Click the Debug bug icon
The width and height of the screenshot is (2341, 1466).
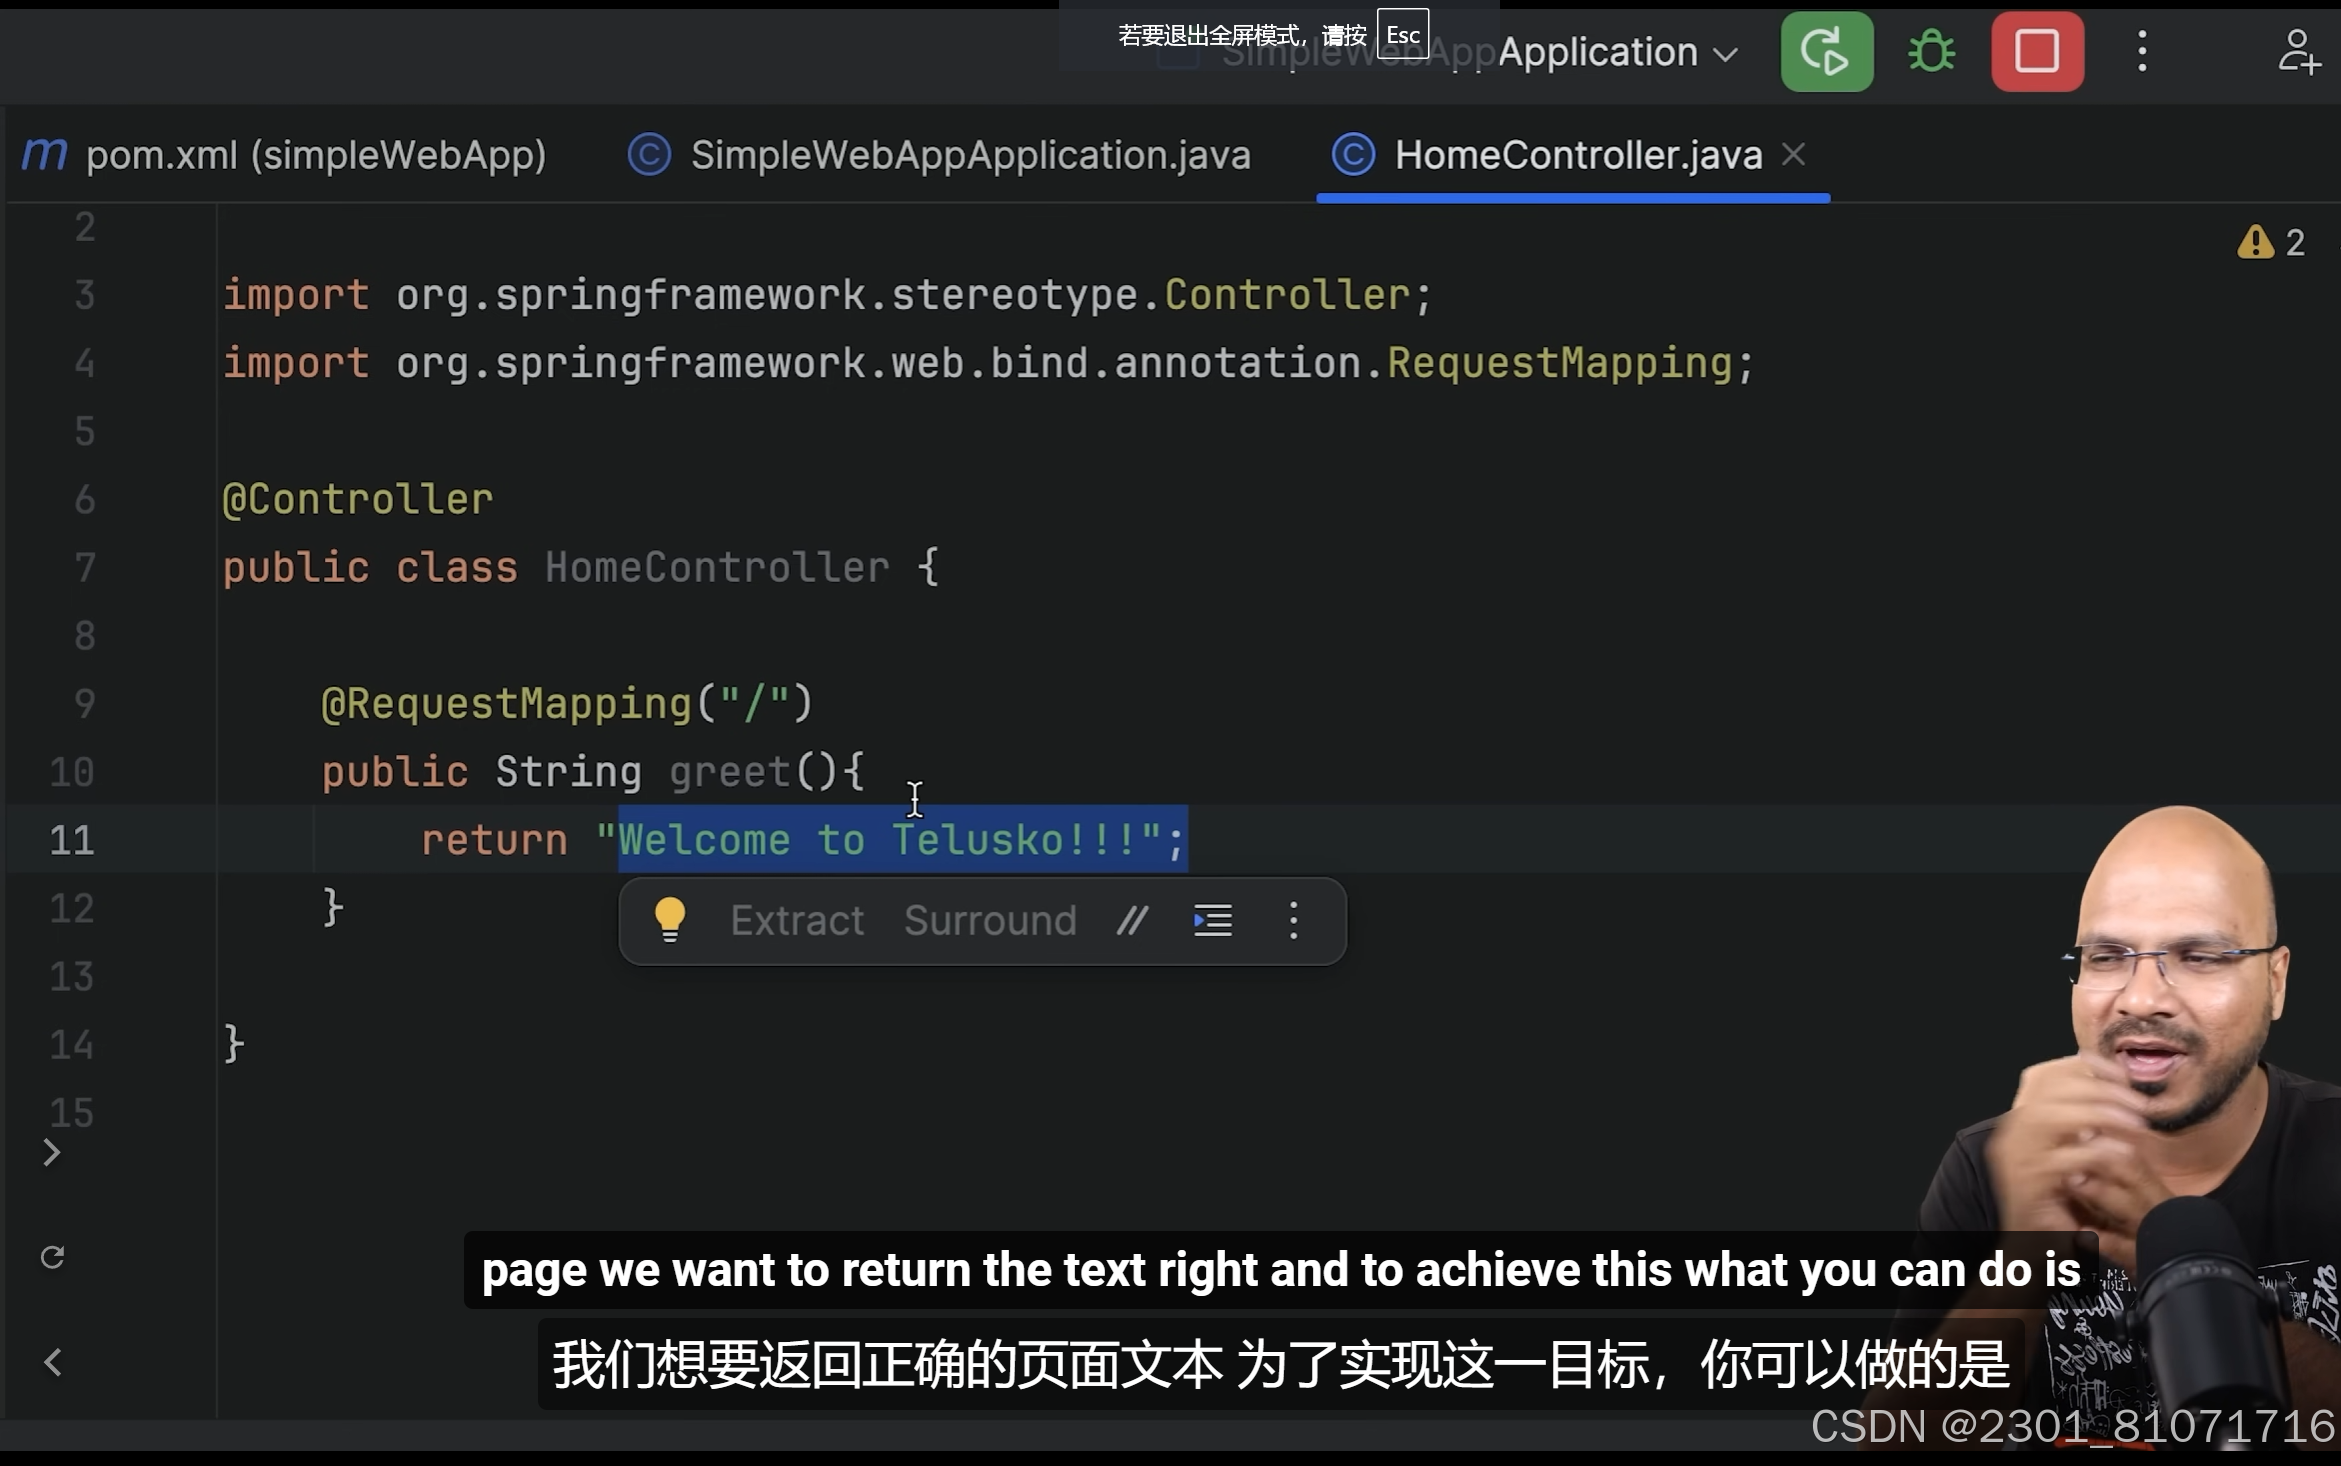point(1931,52)
